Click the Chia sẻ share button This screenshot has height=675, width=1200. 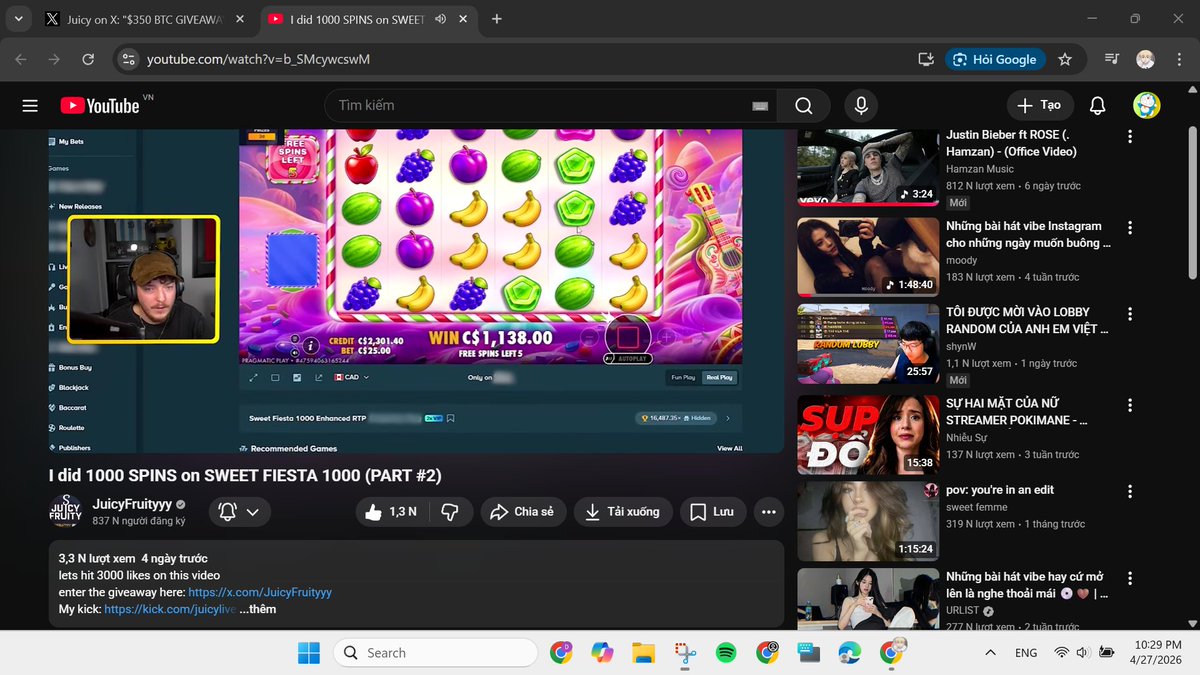pyautogui.click(x=524, y=511)
